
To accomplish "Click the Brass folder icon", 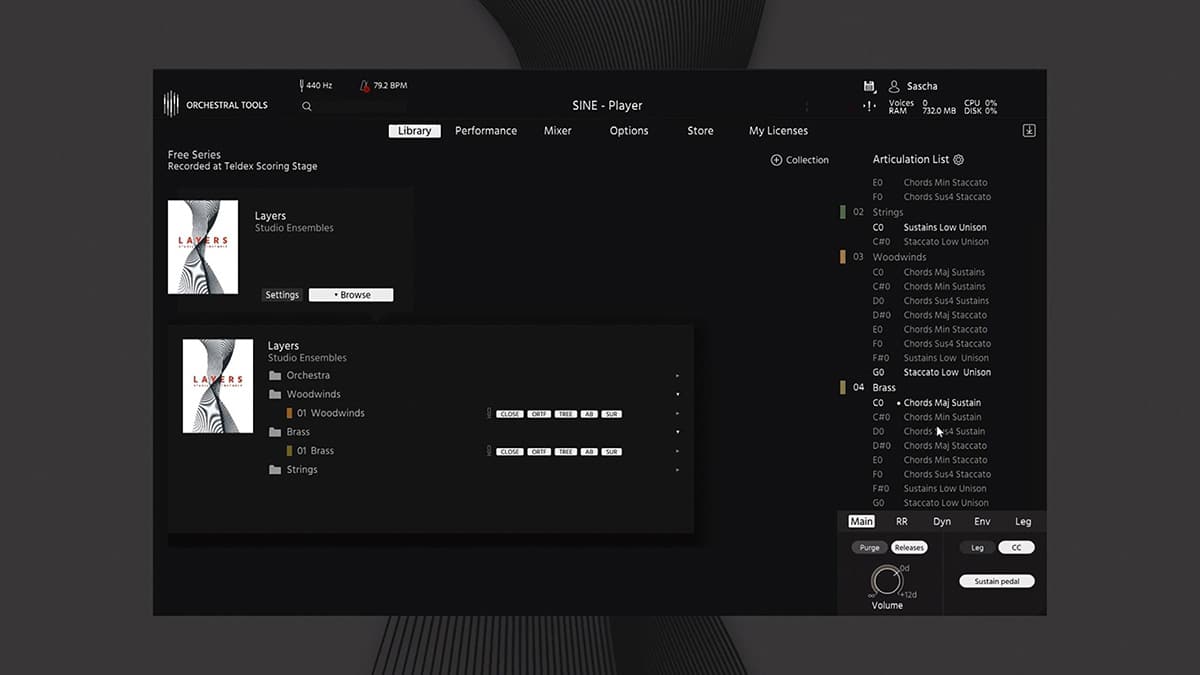I will pos(275,432).
